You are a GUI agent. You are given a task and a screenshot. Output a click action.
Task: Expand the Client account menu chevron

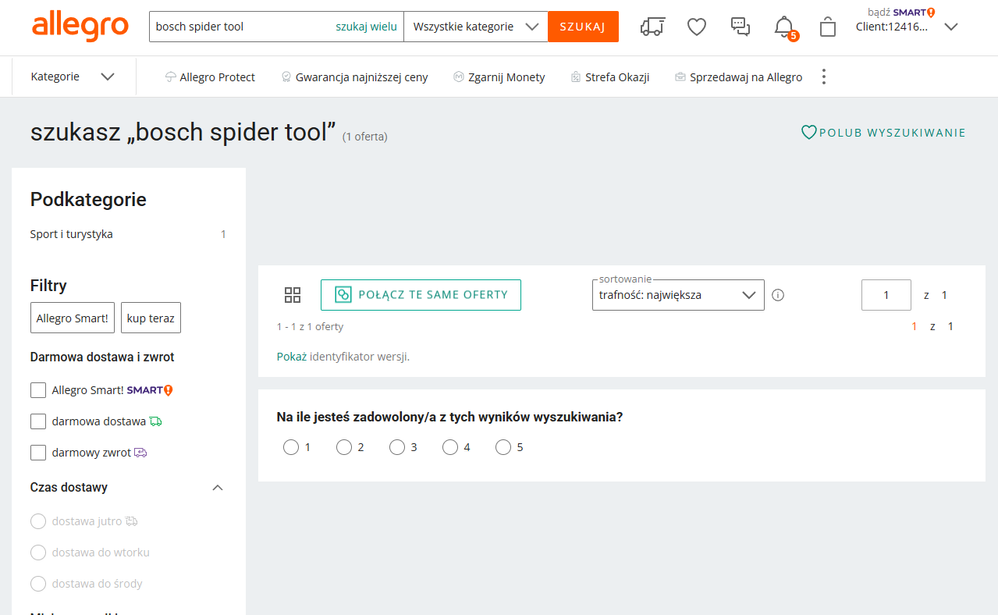coord(951,27)
